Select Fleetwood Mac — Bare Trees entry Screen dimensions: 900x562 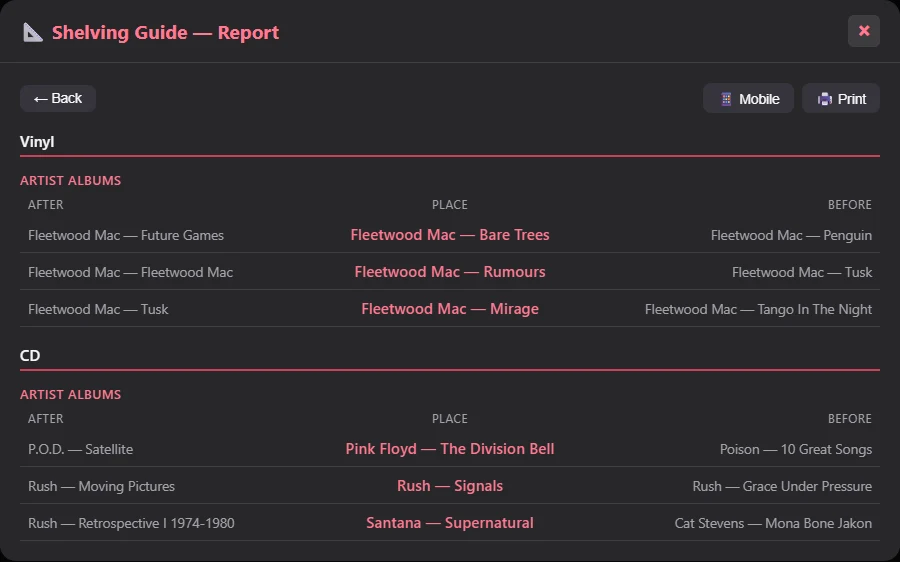click(x=450, y=235)
